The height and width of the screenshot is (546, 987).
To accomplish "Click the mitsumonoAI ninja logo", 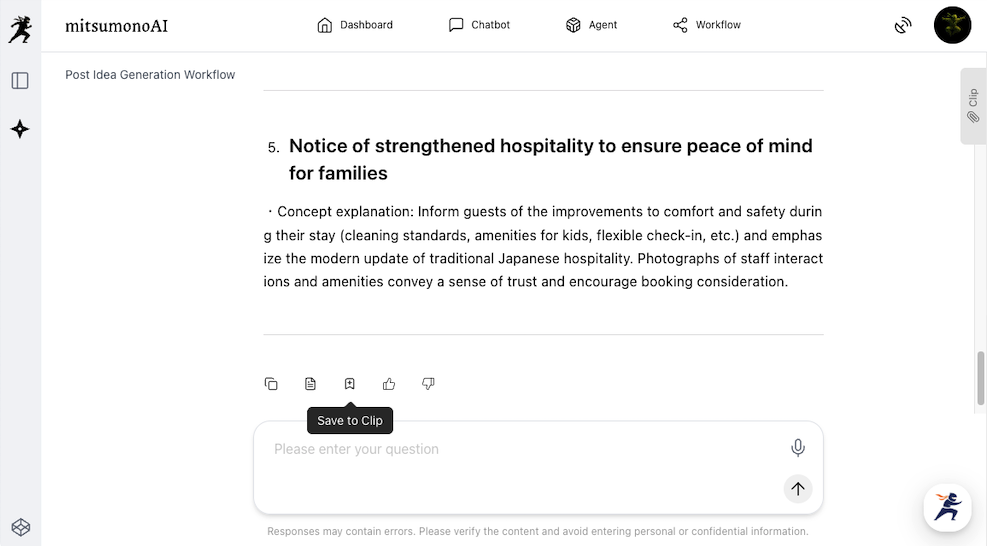I will point(20,28).
